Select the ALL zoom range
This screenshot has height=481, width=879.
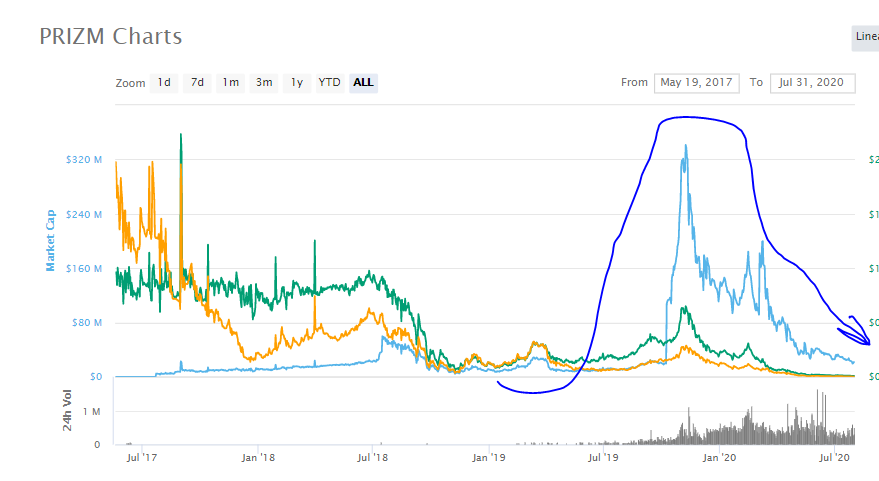point(363,83)
